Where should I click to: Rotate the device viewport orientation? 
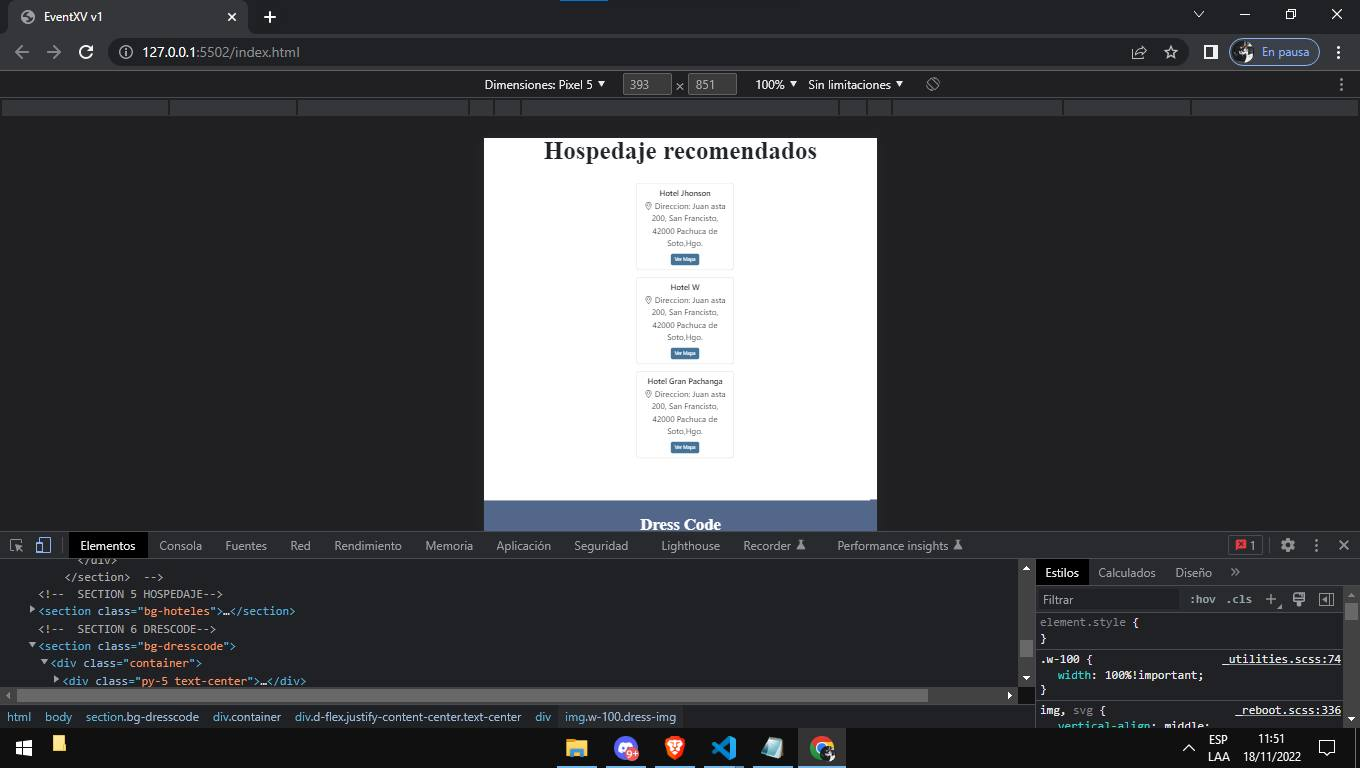click(x=933, y=84)
